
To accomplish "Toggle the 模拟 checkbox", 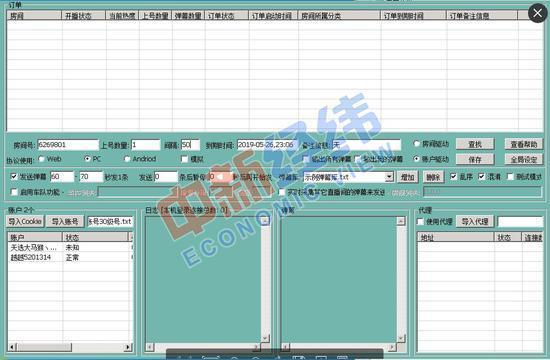I will point(185,159).
